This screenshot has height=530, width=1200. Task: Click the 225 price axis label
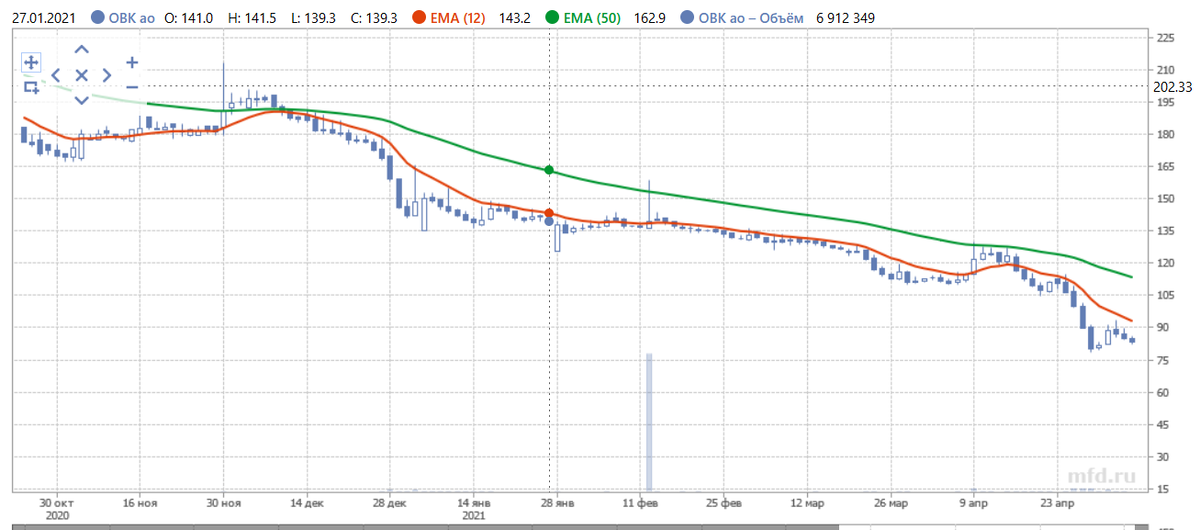(1165, 38)
